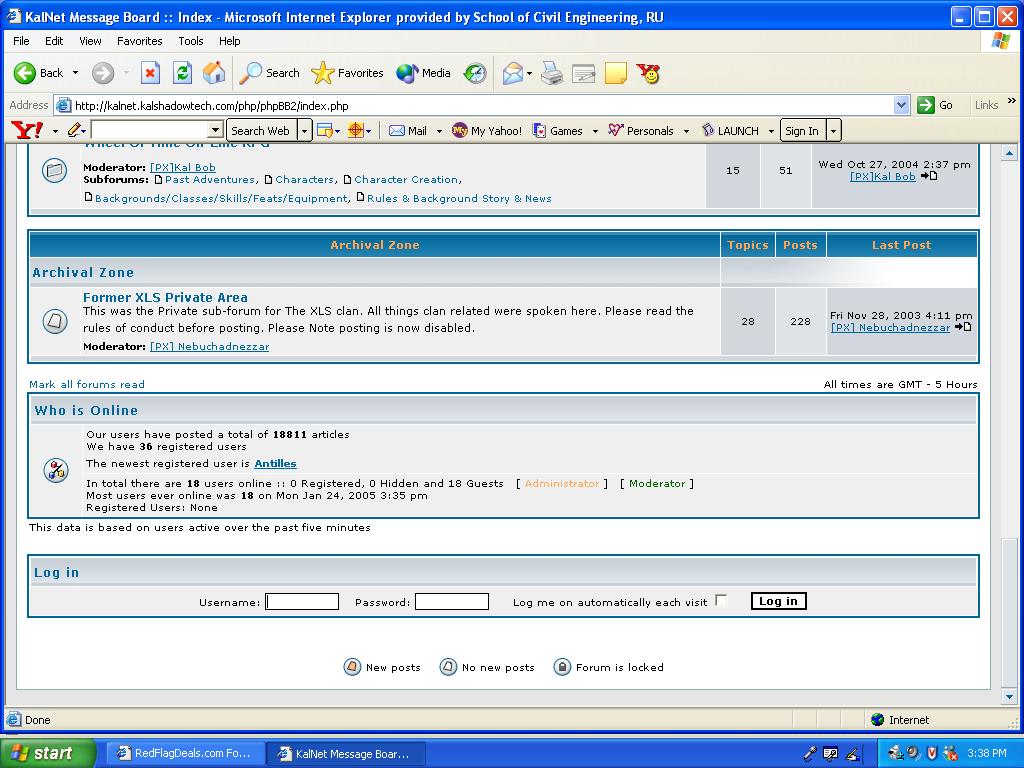
Task: Click the Yahoo Sign In button
Action: pyautogui.click(x=802, y=131)
